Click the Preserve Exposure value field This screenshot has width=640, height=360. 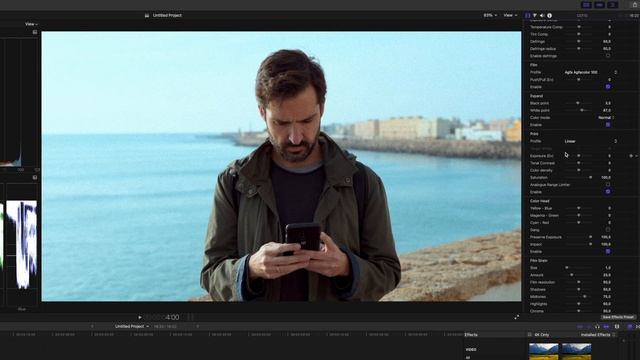(x=606, y=237)
